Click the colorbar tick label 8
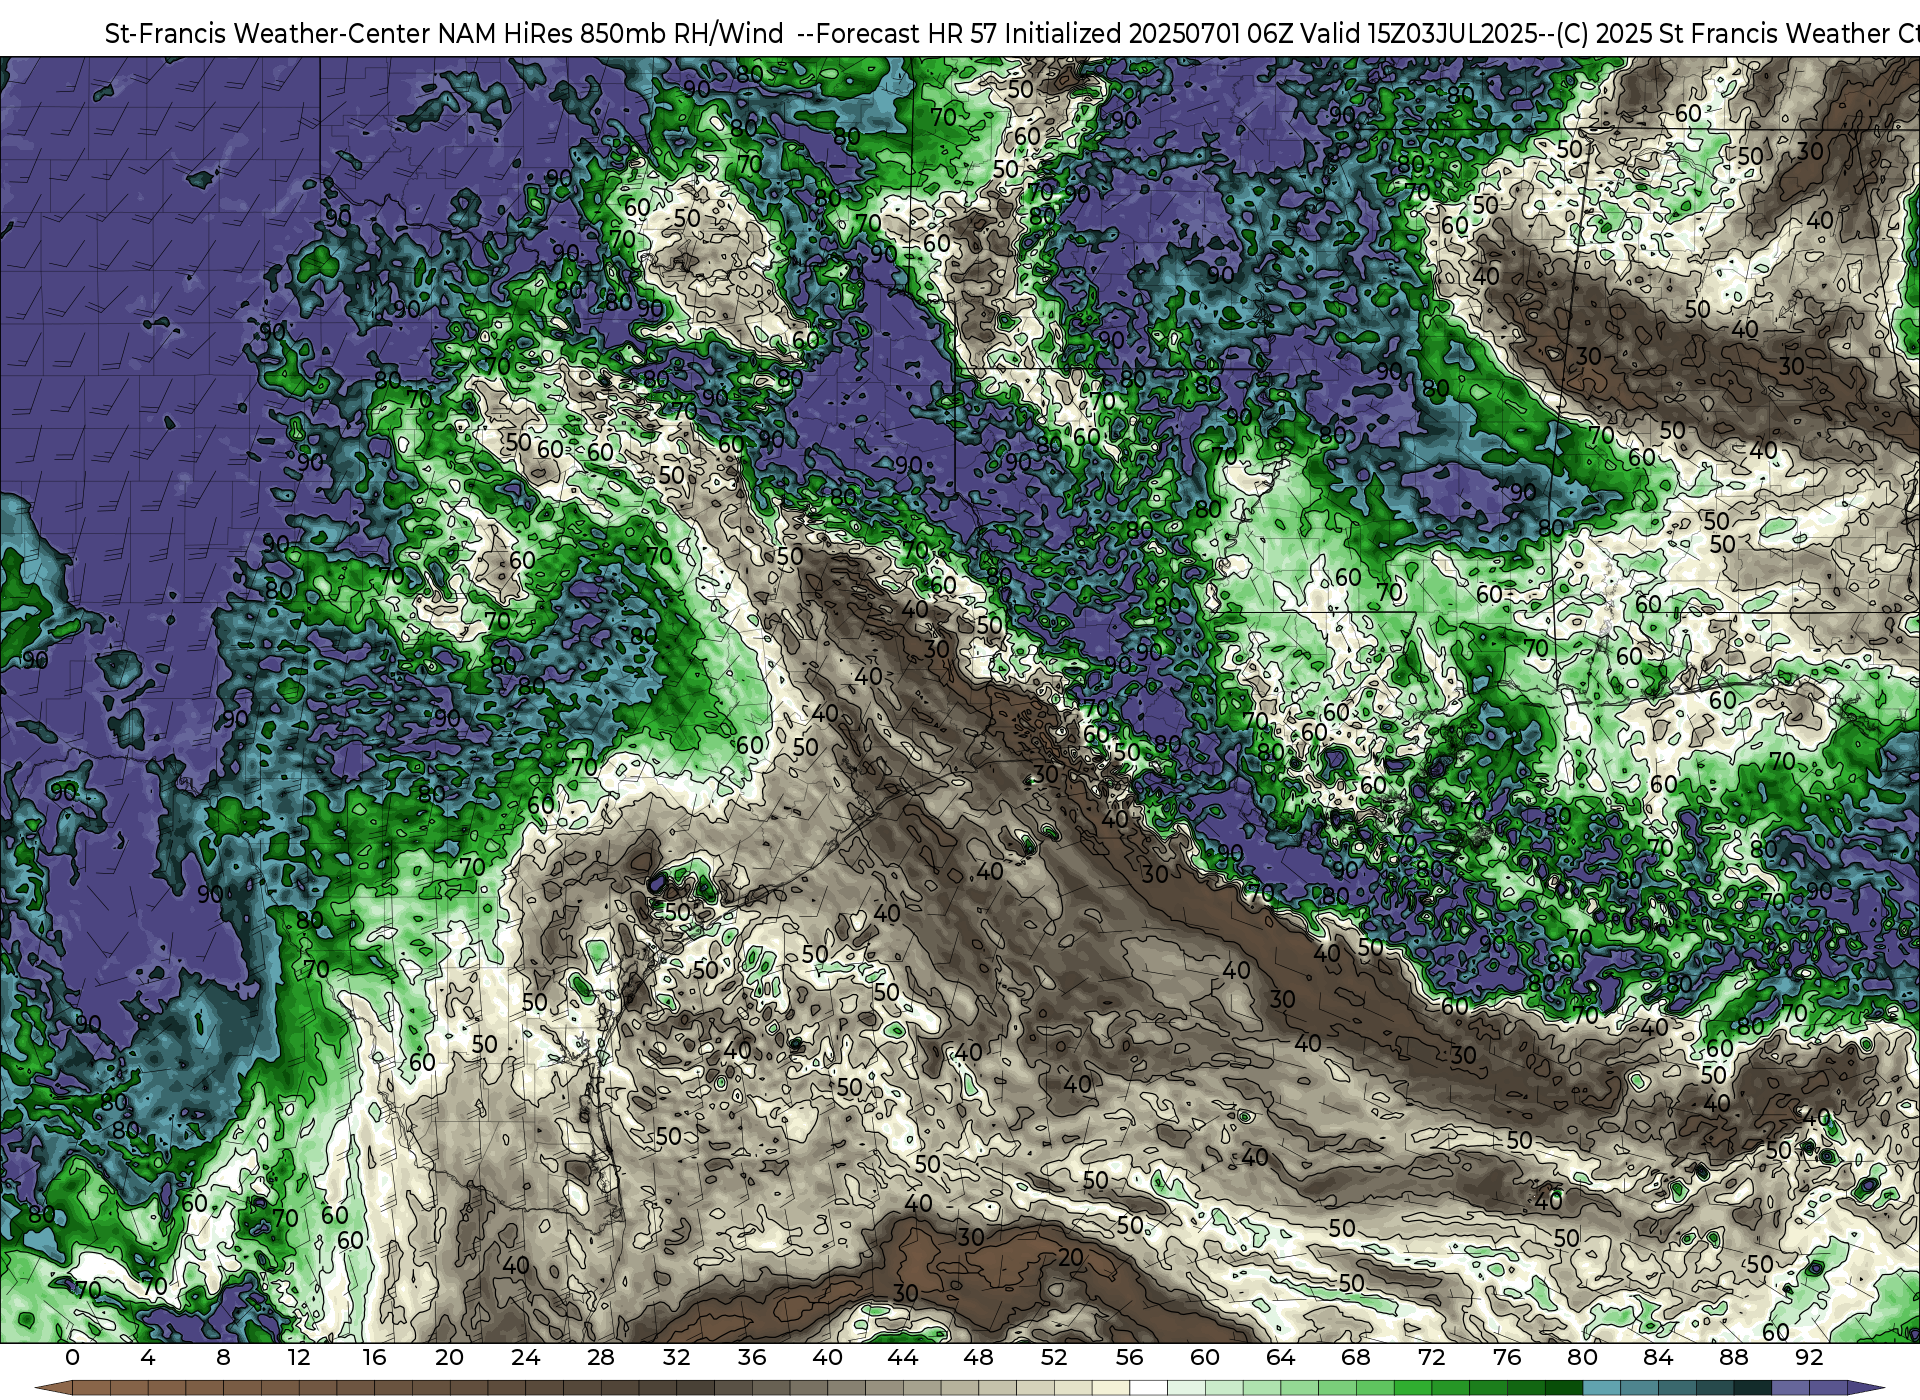The image size is (1920, 1400). (223, 1357)
